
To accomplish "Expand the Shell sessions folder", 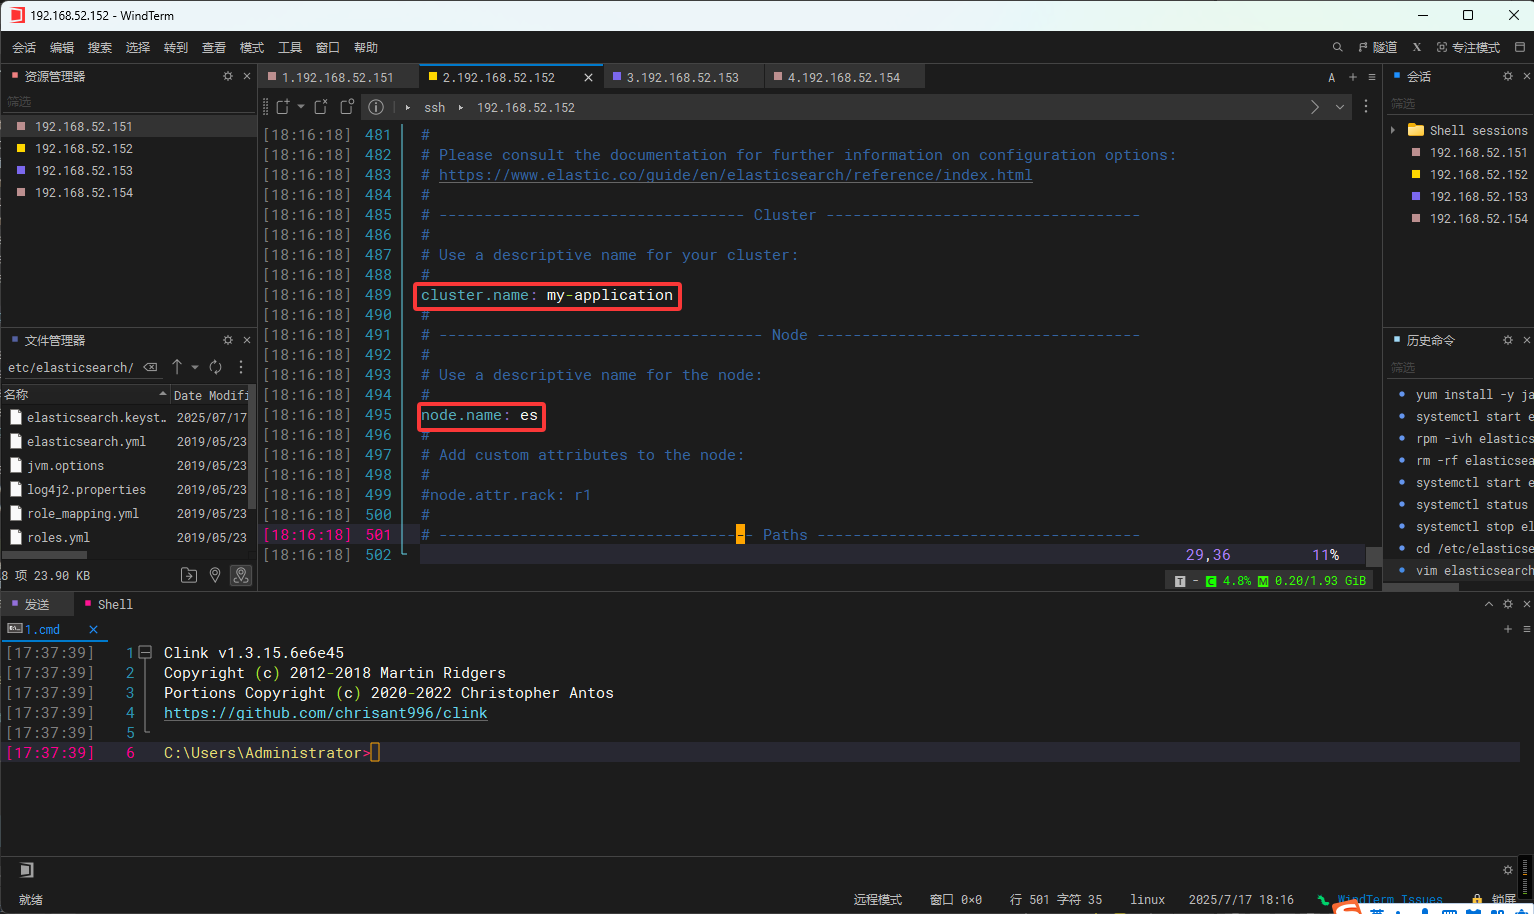I will (1394, 130).
